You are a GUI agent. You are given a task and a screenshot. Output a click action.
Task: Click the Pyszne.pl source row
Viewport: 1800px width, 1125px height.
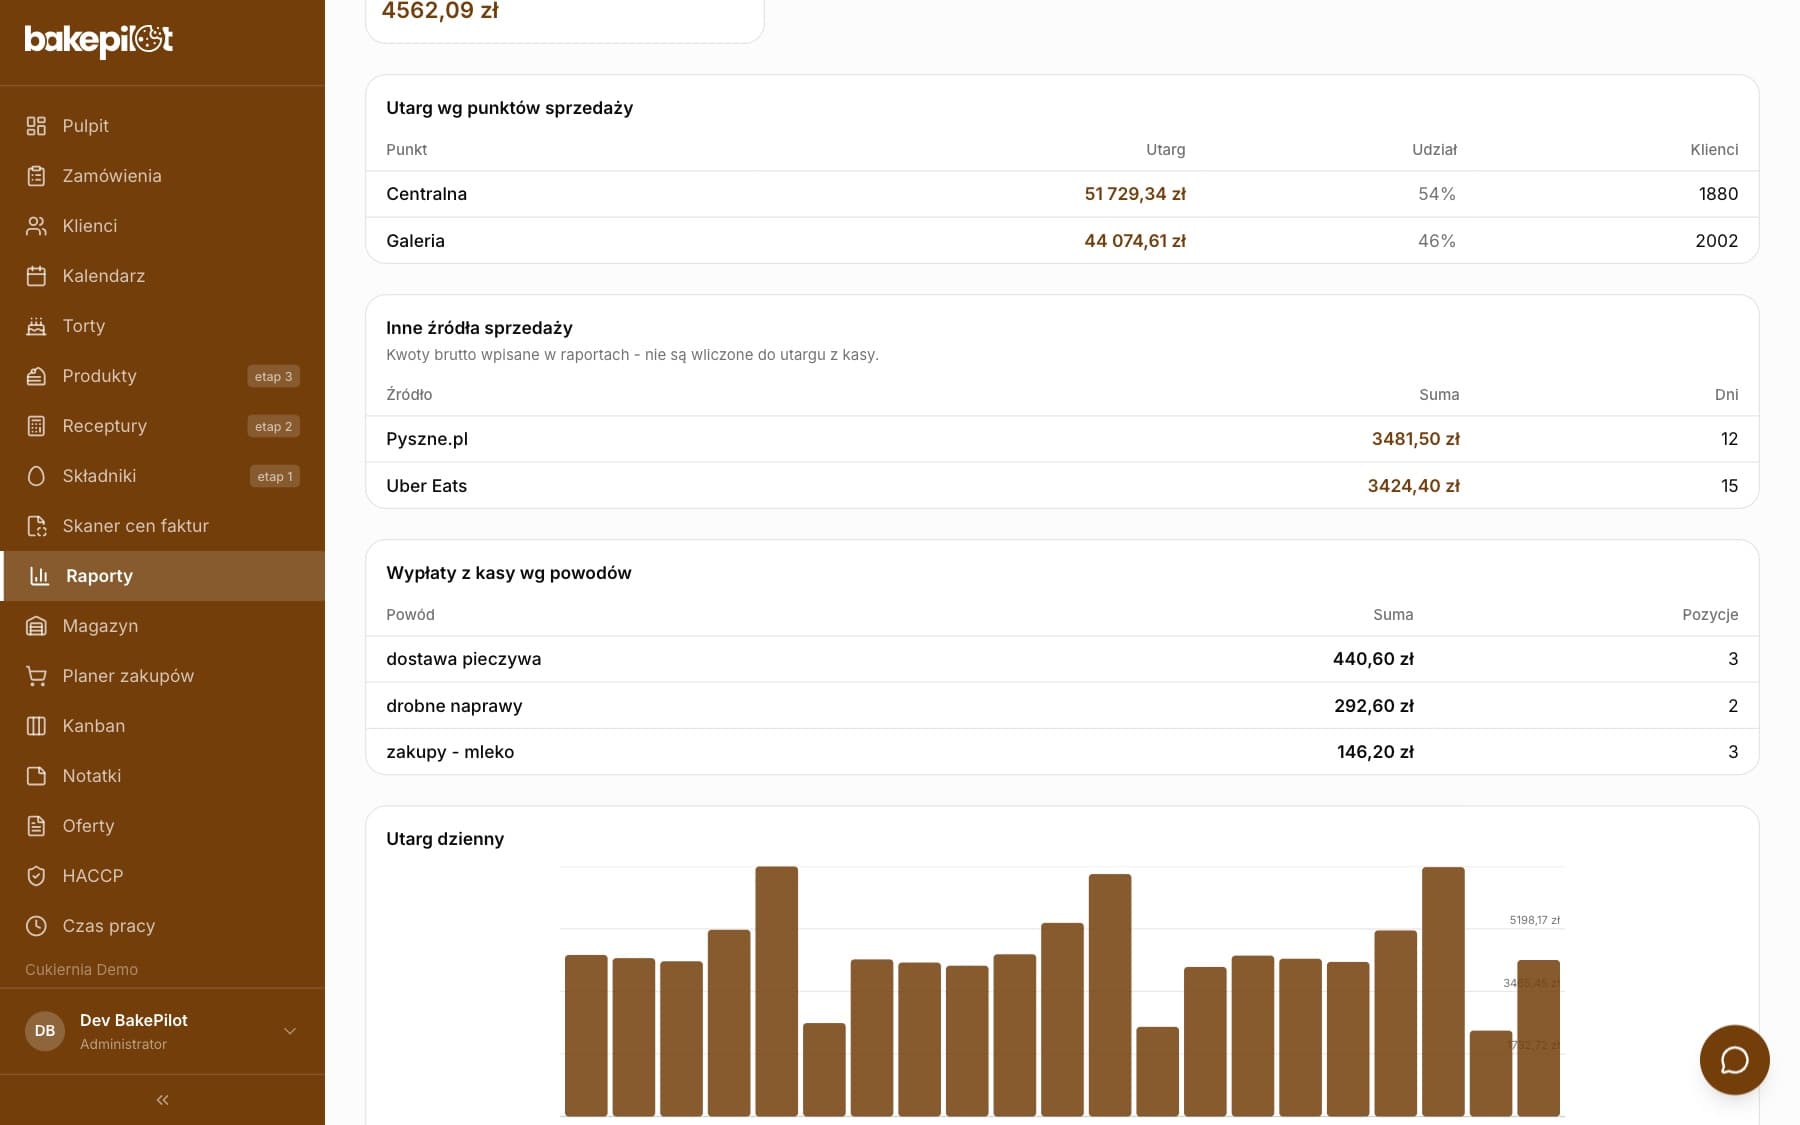(1062, 439)
